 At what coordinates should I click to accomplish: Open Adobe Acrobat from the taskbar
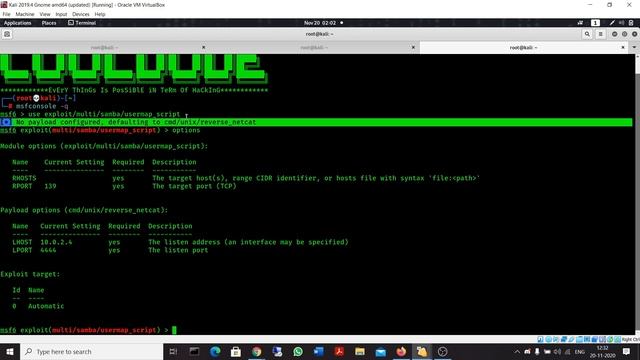339,351
